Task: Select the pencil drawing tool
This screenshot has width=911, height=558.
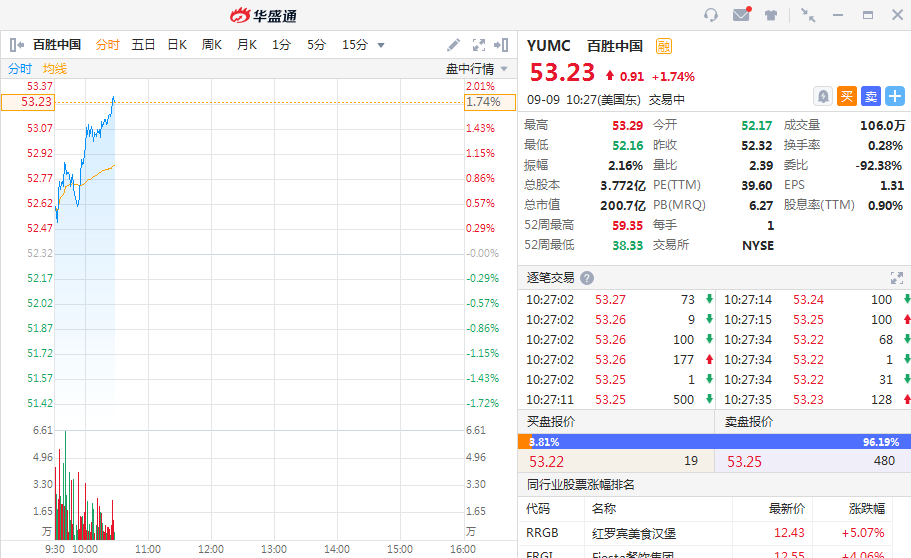Action: click(453, 45)
